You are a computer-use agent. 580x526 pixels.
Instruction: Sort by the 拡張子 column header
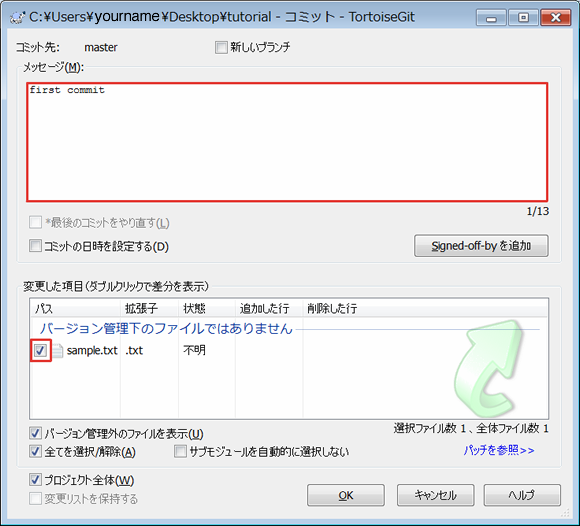point(149,308)
